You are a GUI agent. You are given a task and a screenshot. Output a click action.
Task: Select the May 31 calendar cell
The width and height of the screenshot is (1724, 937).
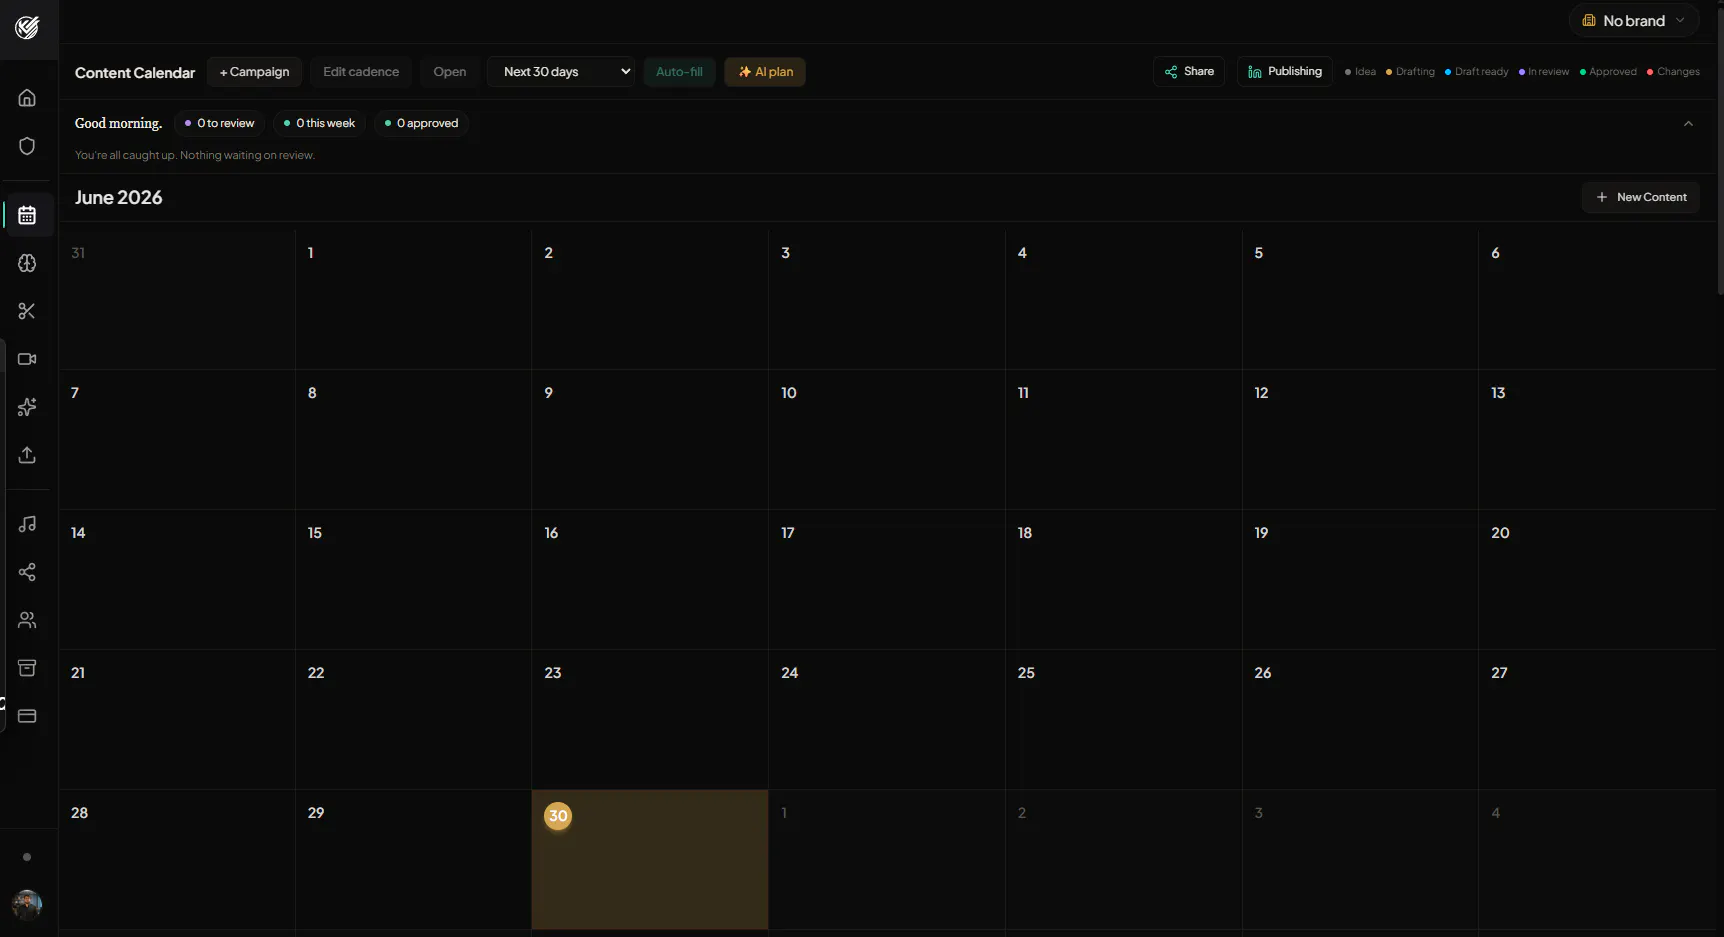coord(177,299)
